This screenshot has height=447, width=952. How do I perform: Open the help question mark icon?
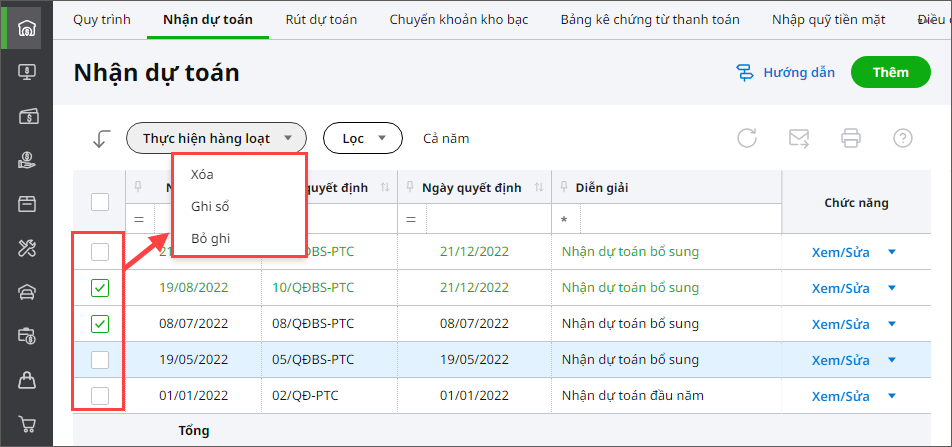point(903,138)
